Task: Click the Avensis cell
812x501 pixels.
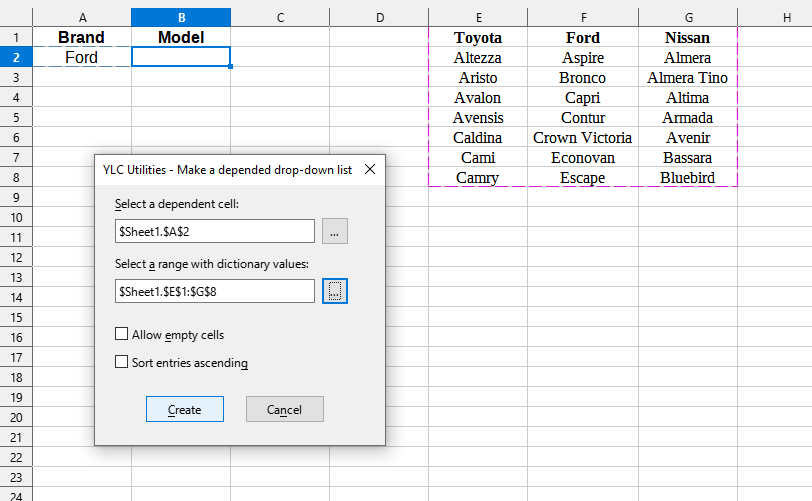Action: (x=478, y=118)
